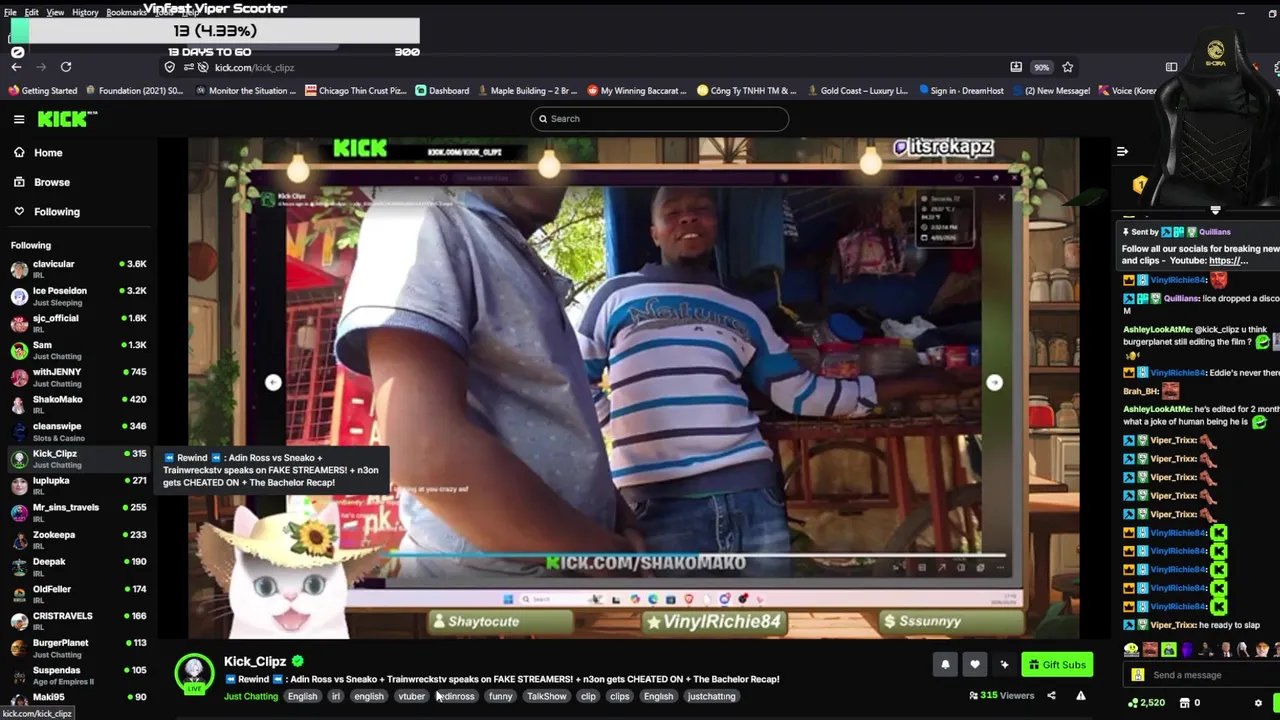Viewport: 1280px width, 720px height.
Task: Click the clips tag
Action: pyautogui.click(x=620, y=696)
